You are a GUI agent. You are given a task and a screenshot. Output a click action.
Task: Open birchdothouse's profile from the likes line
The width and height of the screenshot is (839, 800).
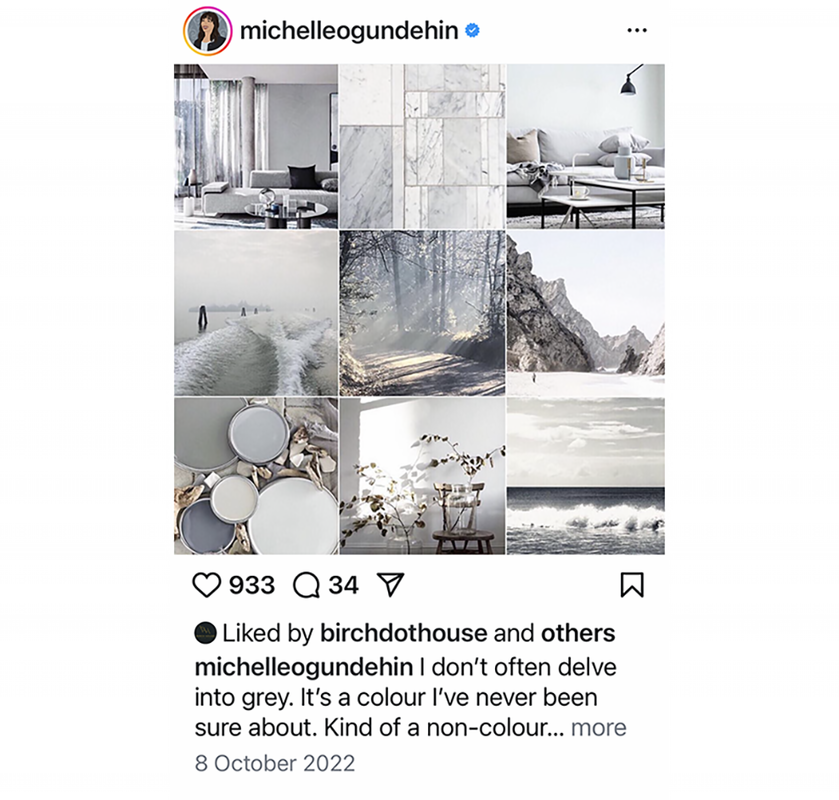[x=403, y=634]
